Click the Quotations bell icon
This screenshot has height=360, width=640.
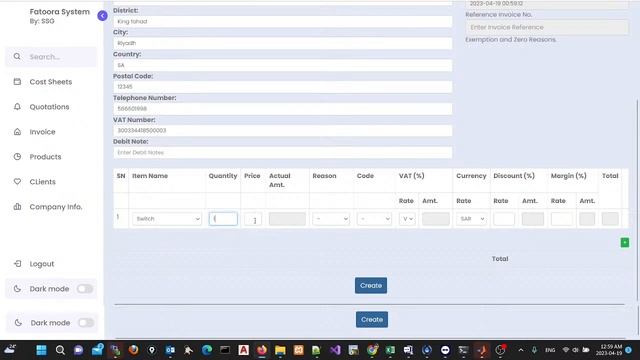click(x=17, y=107)
